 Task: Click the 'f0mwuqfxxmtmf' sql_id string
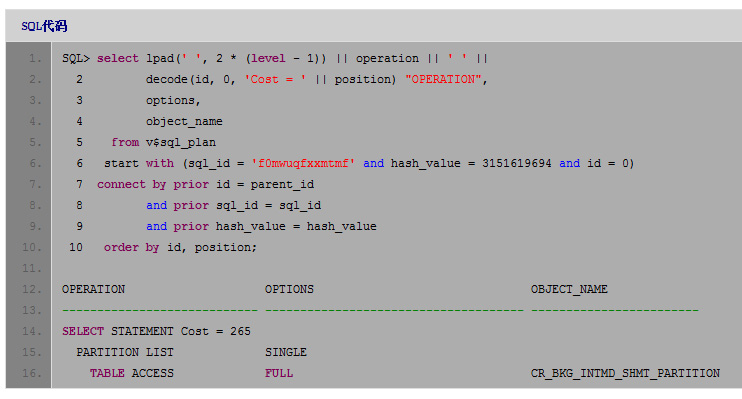[x=303, y=163]
